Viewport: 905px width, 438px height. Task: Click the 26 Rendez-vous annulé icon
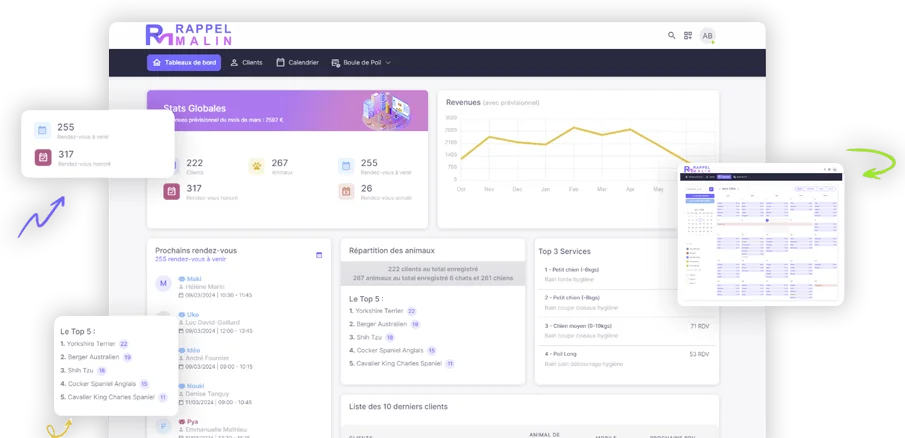pyautogui.click(x=346, y=192)
